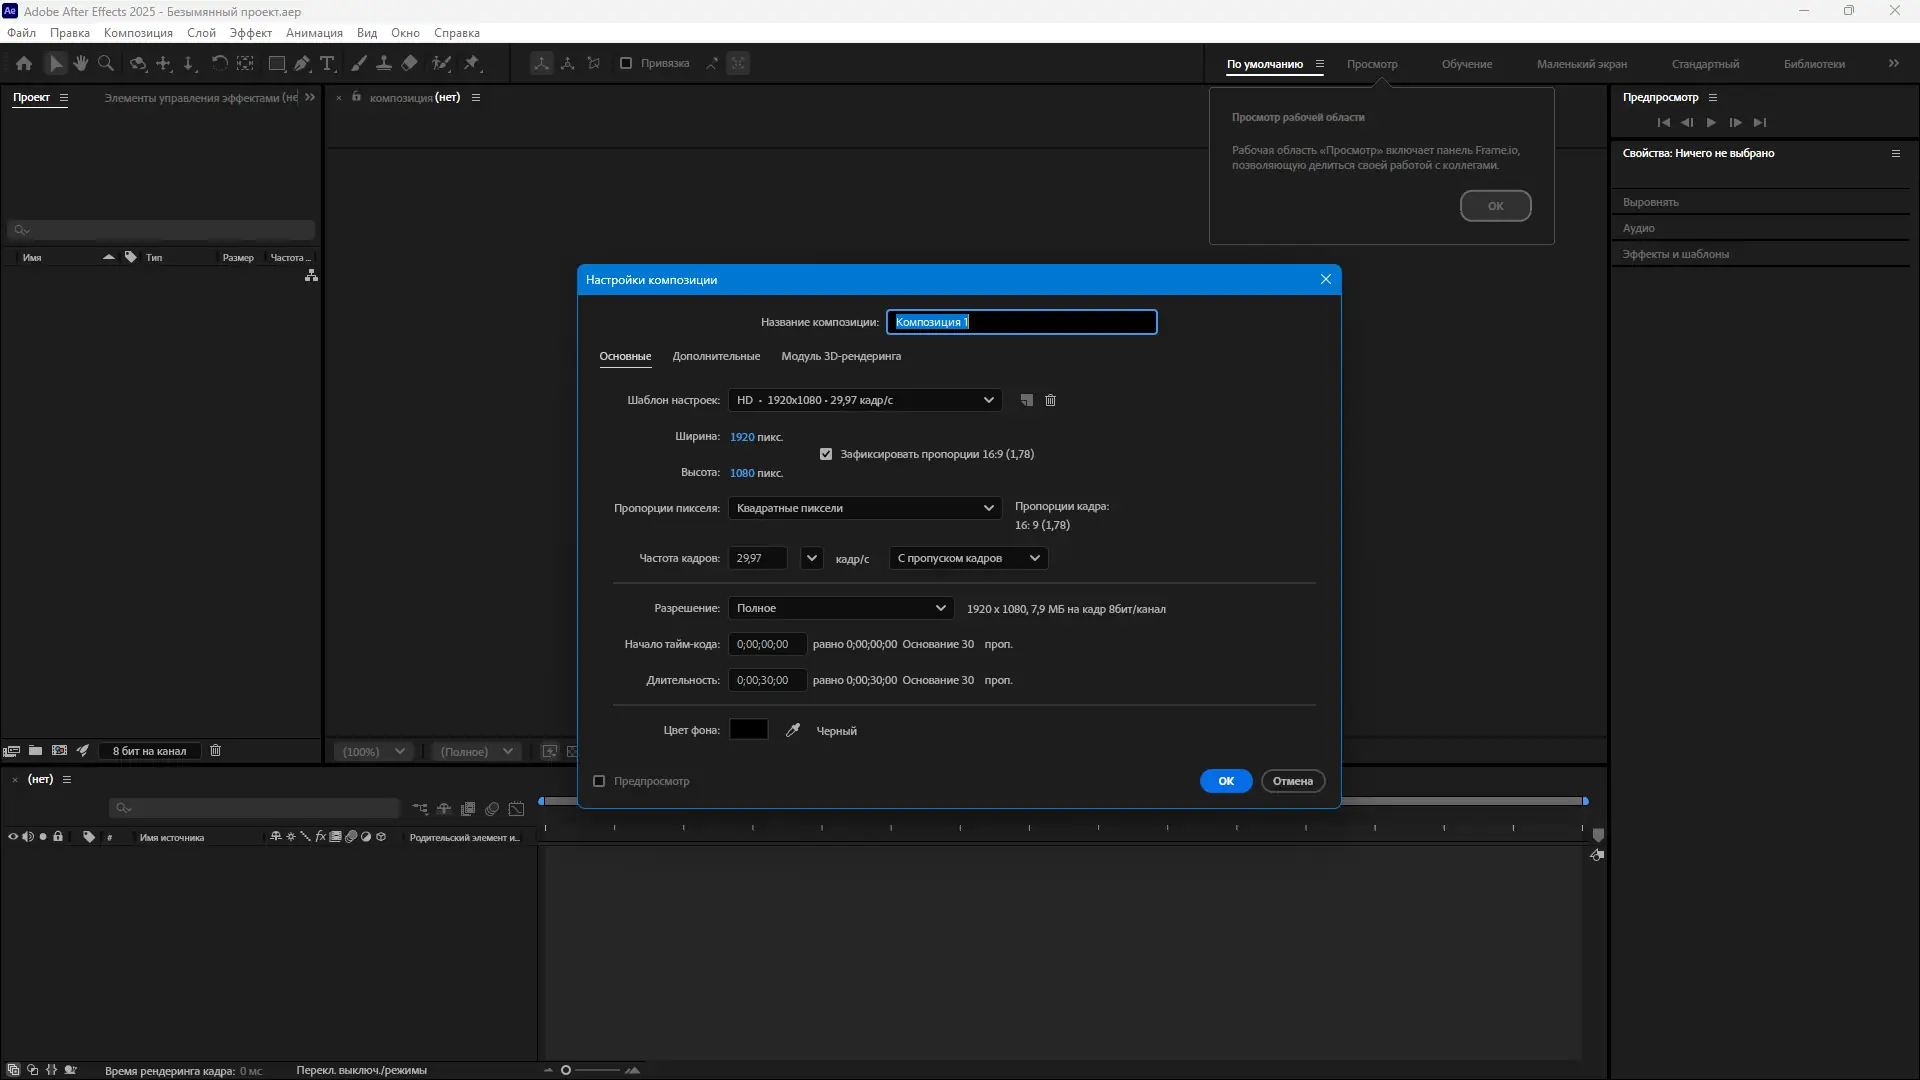Uncheck the lock aspect ratio 16:9 checkbox
This screenshot has height=1080, width=1920.
pyautogui.click(x=826, y=454)
